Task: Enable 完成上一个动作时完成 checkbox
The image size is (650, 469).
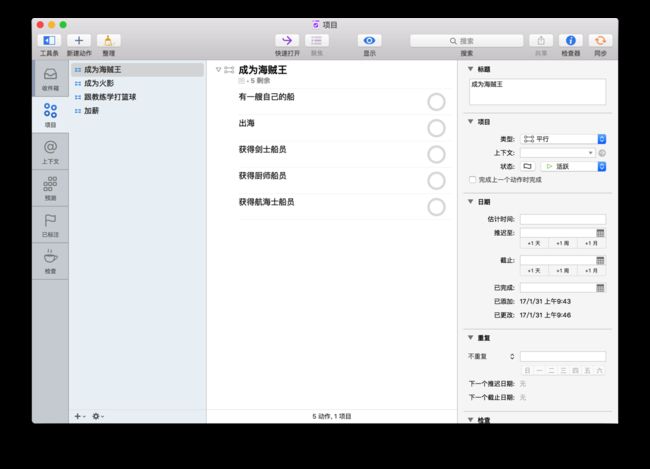Action: (x=472, y=180)
